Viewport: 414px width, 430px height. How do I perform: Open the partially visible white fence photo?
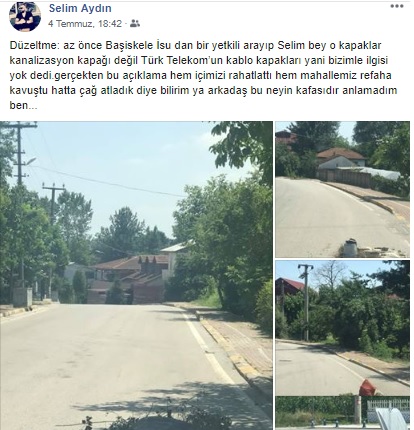click(343, 413)
